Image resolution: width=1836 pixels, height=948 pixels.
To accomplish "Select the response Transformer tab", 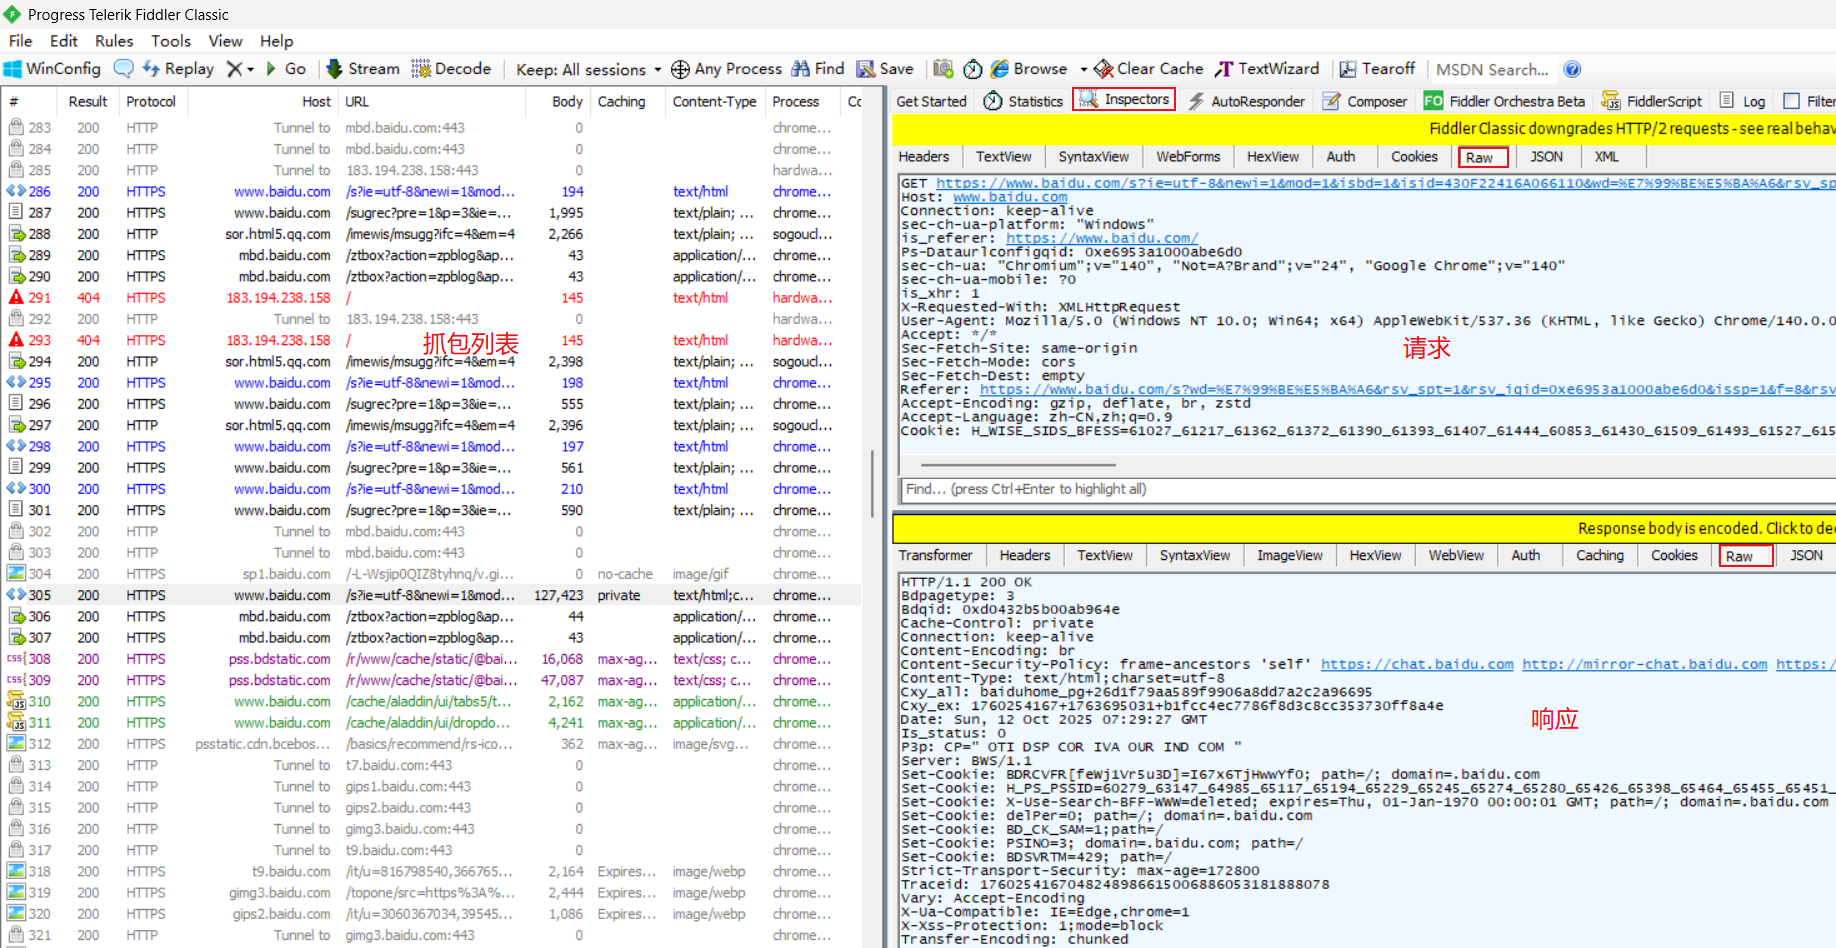I will point(935,555).
